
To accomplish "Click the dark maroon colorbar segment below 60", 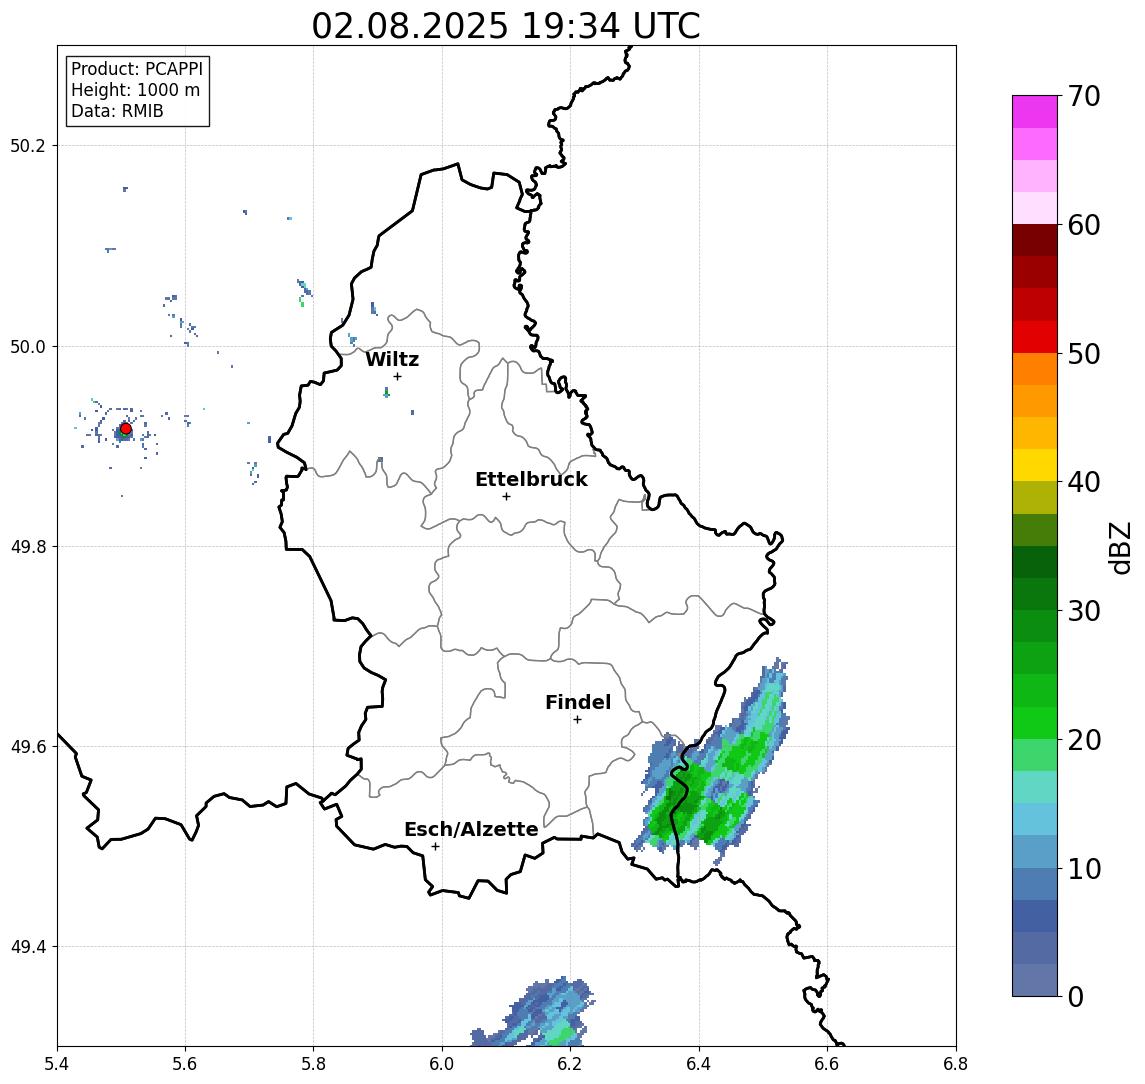I will [x=1035, y=240].
